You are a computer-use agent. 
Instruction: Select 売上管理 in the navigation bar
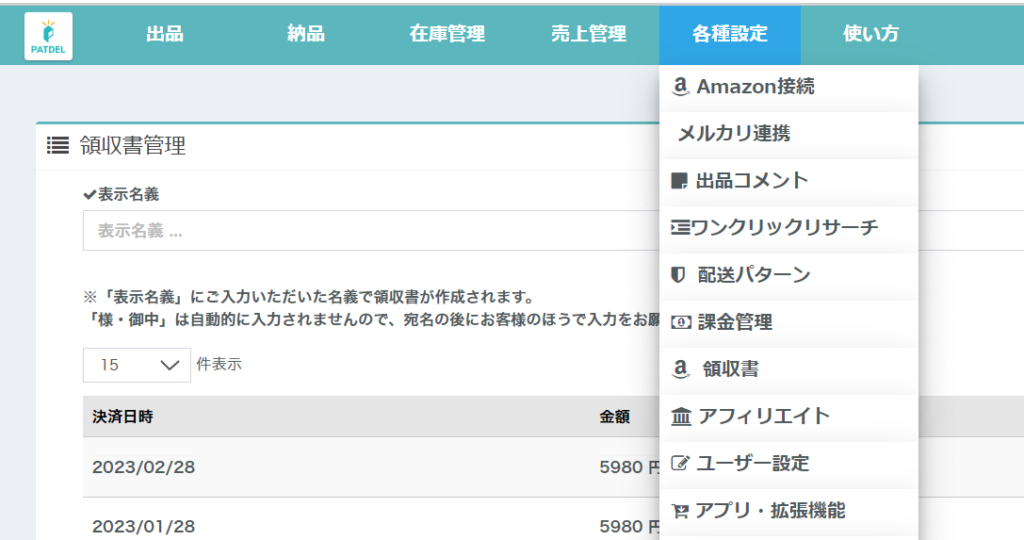[x=588, y=34]
